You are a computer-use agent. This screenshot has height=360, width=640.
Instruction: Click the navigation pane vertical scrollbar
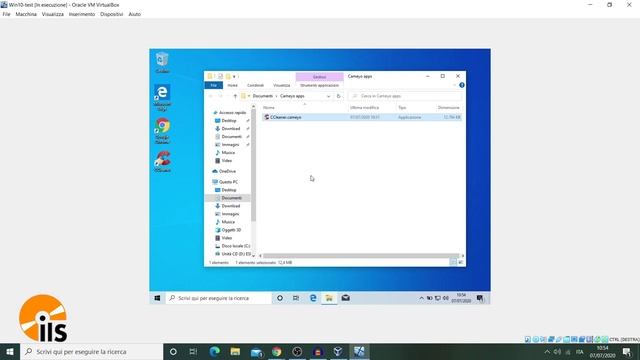[253, 165]
